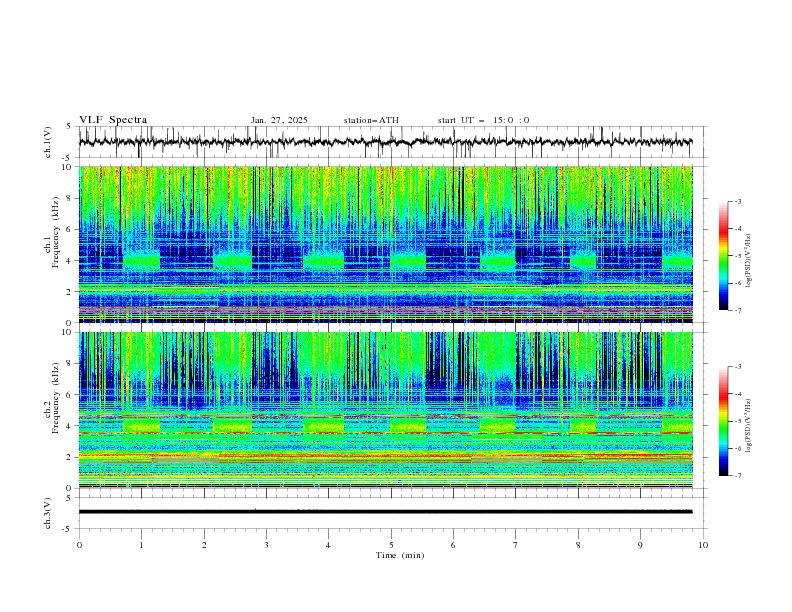Click the "2" kHz tick on ch.1 frequency axis
This screenshot has height=612, width=792.
[70, 292]
